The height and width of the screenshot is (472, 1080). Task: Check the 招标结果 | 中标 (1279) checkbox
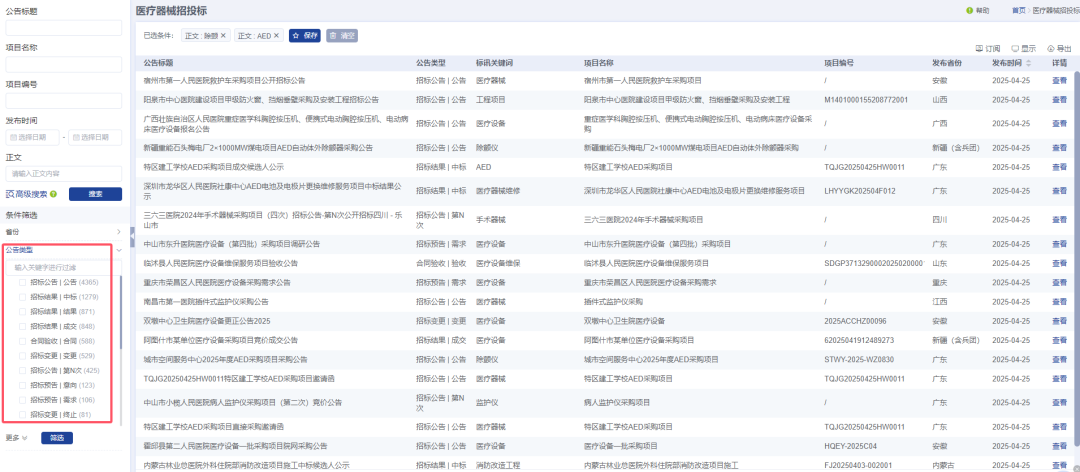pyautogui.click(x=23, y=297)
